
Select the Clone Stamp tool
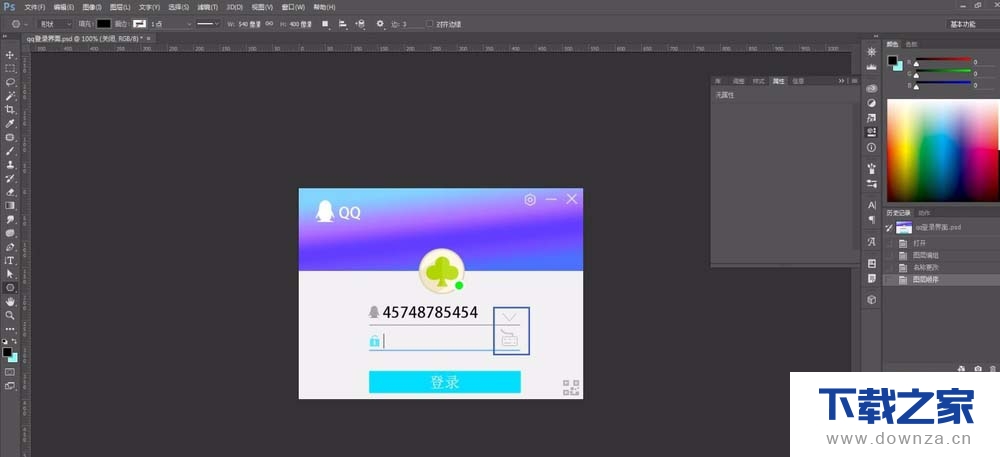(10, 164)
